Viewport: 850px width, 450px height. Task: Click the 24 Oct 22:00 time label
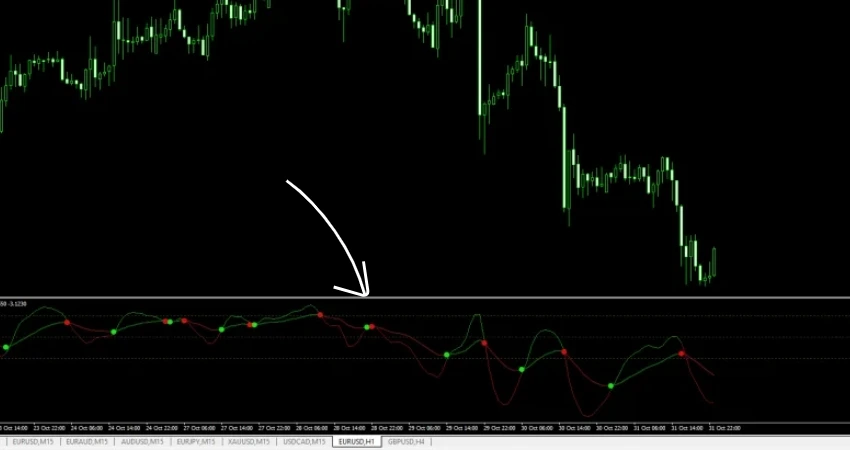click(162, 428)
